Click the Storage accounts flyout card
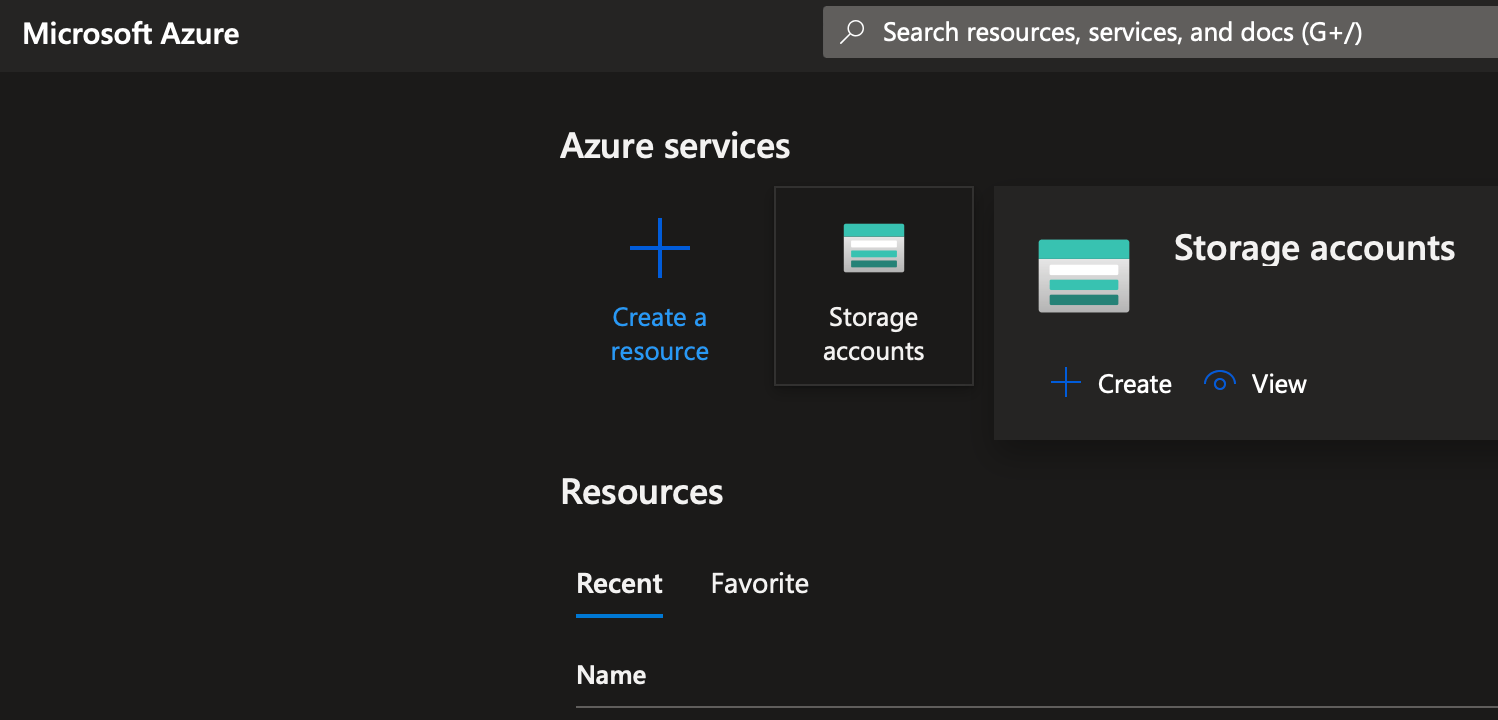Image resolution: width=1498 pixels, height=720 pixels. pyautogui.click(x=1245, y=312)
